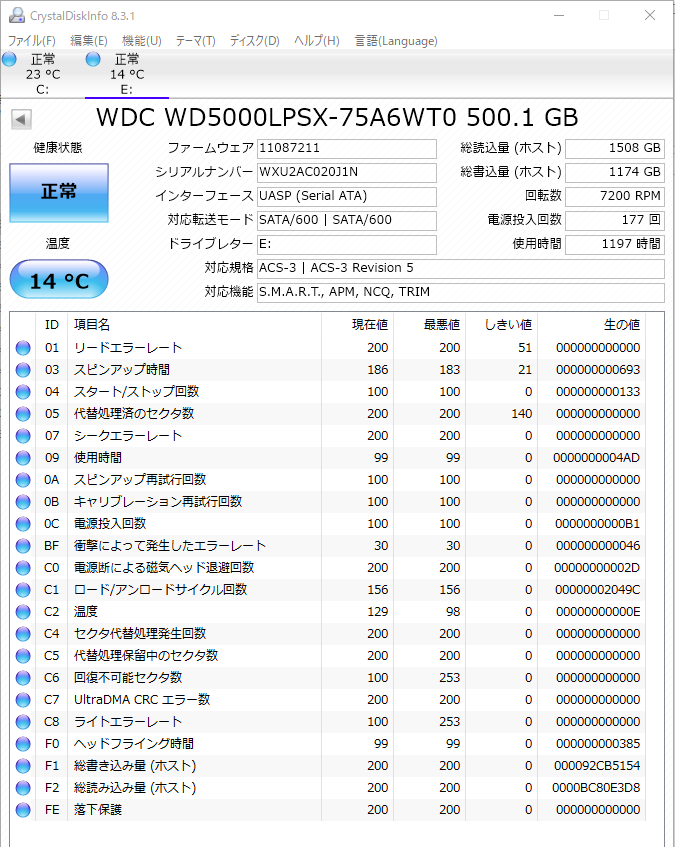Image resolution: width=675 pixels, height=847 pixels.
Task: Click the 14 °C temperature button
Action: click(59, 279)
